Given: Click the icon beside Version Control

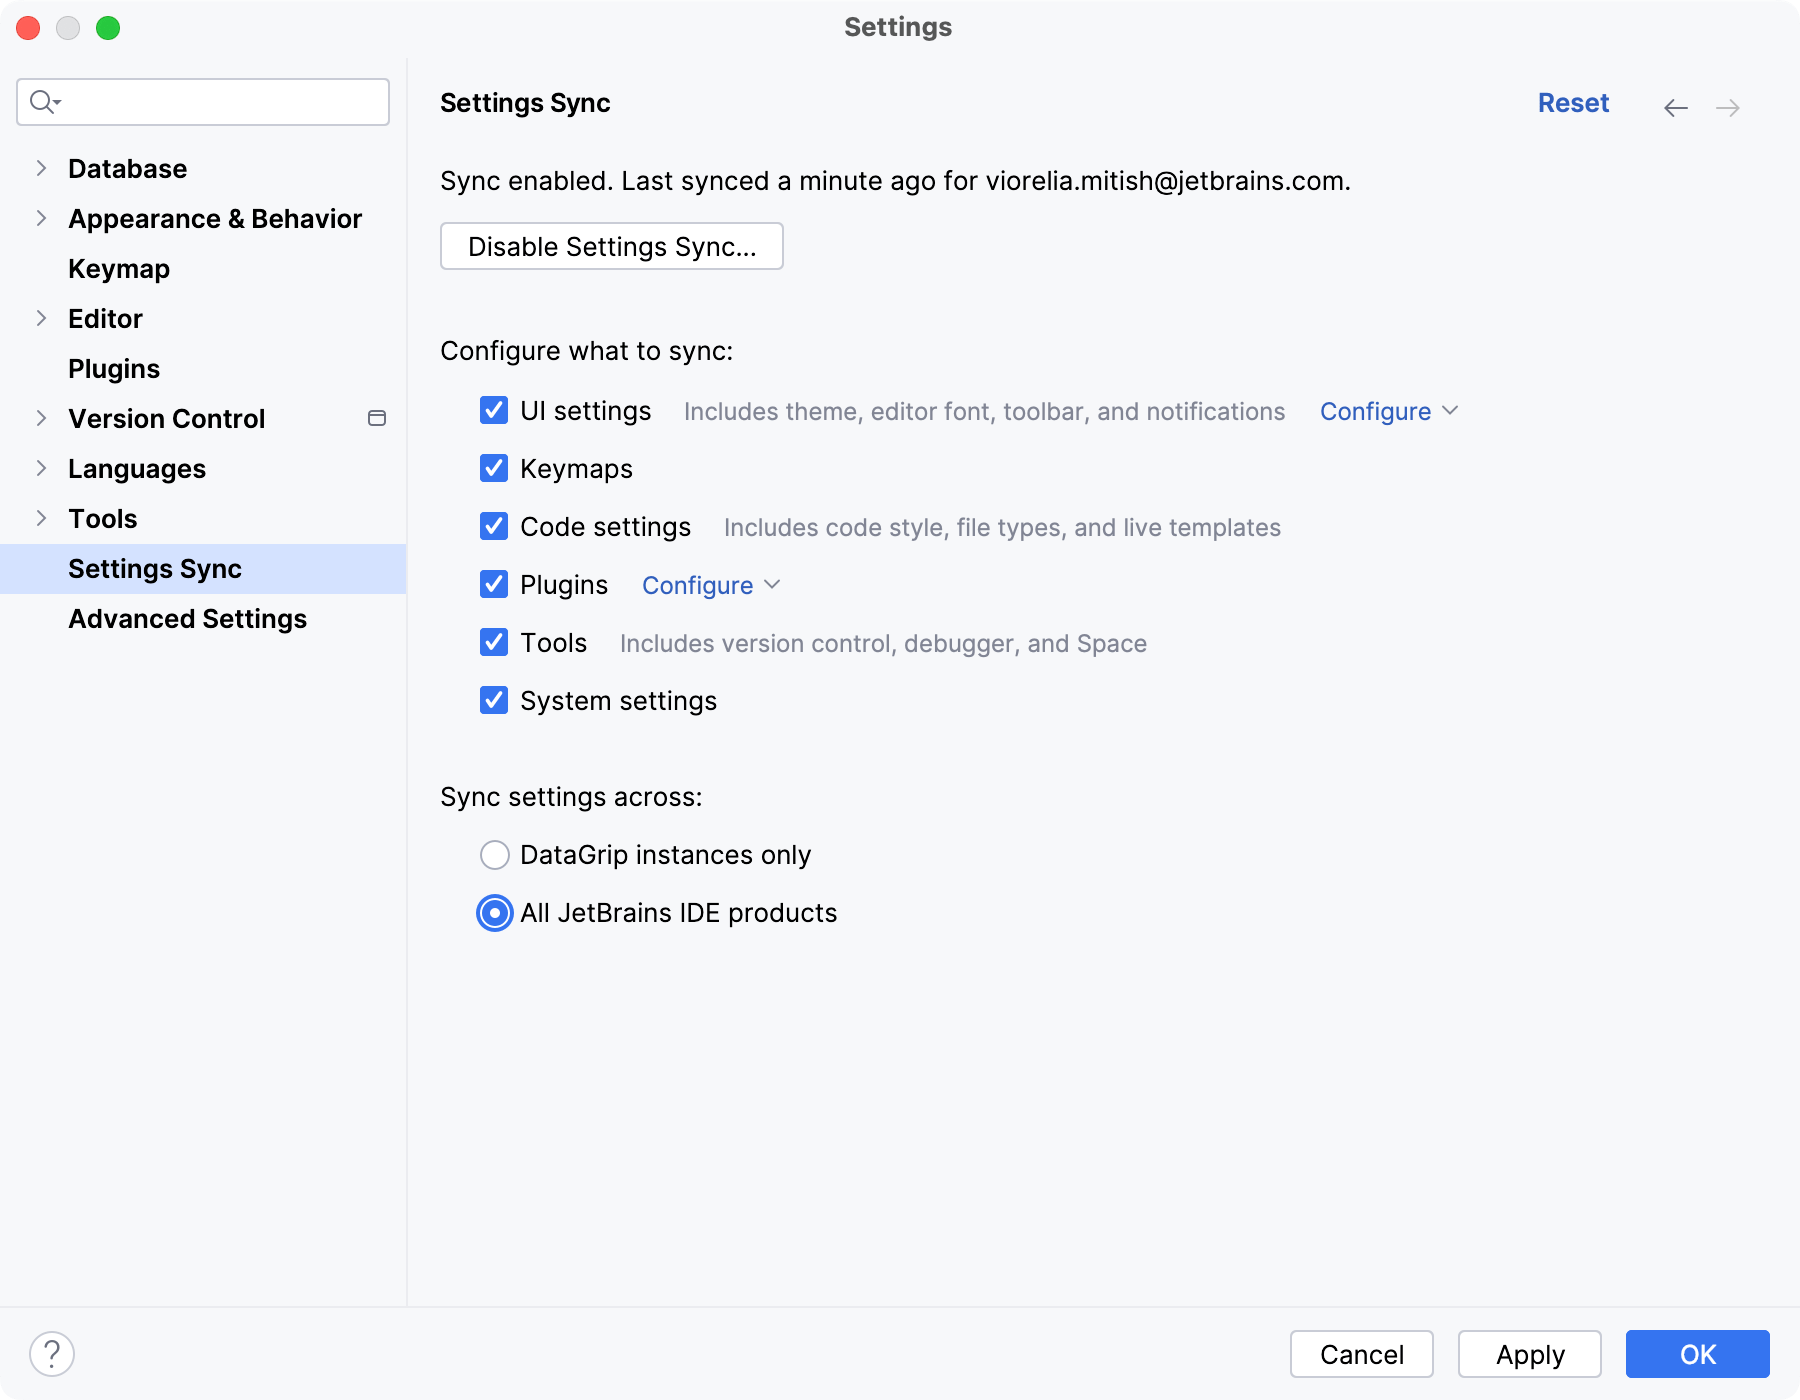Looking at the screenshot, I should [377, 418].
